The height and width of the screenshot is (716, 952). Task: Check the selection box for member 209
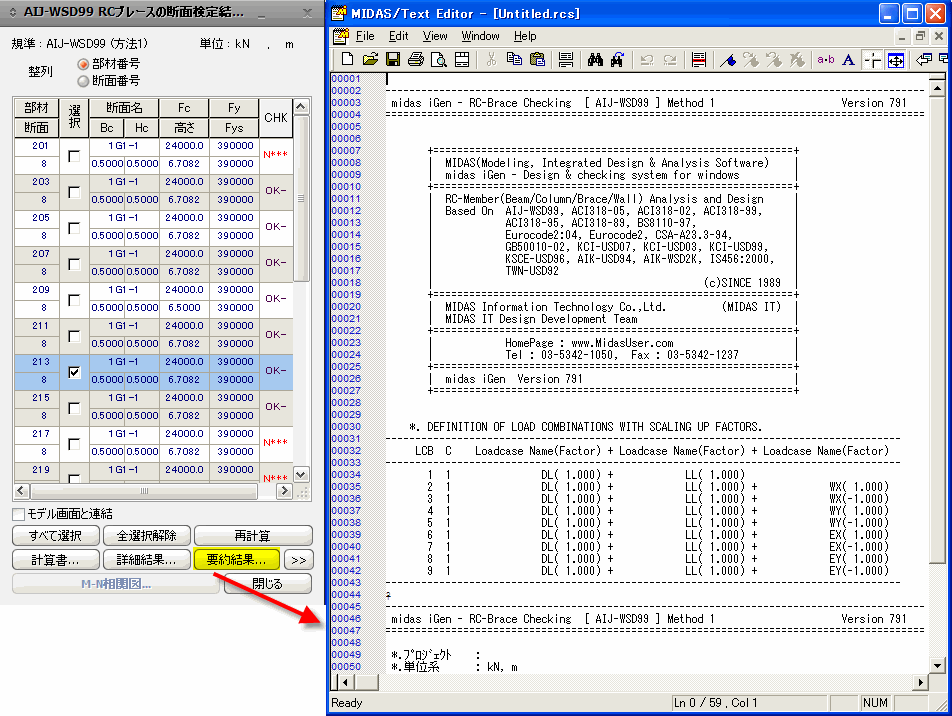pos(74,300)
